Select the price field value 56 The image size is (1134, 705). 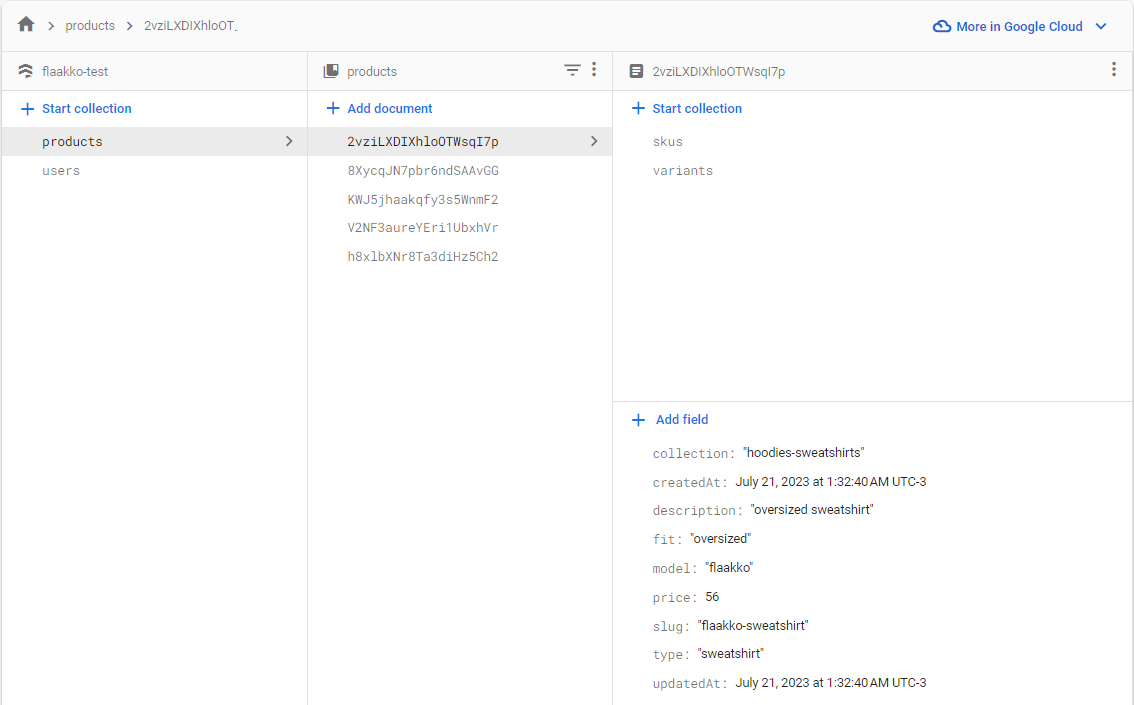tap(712, 596)
